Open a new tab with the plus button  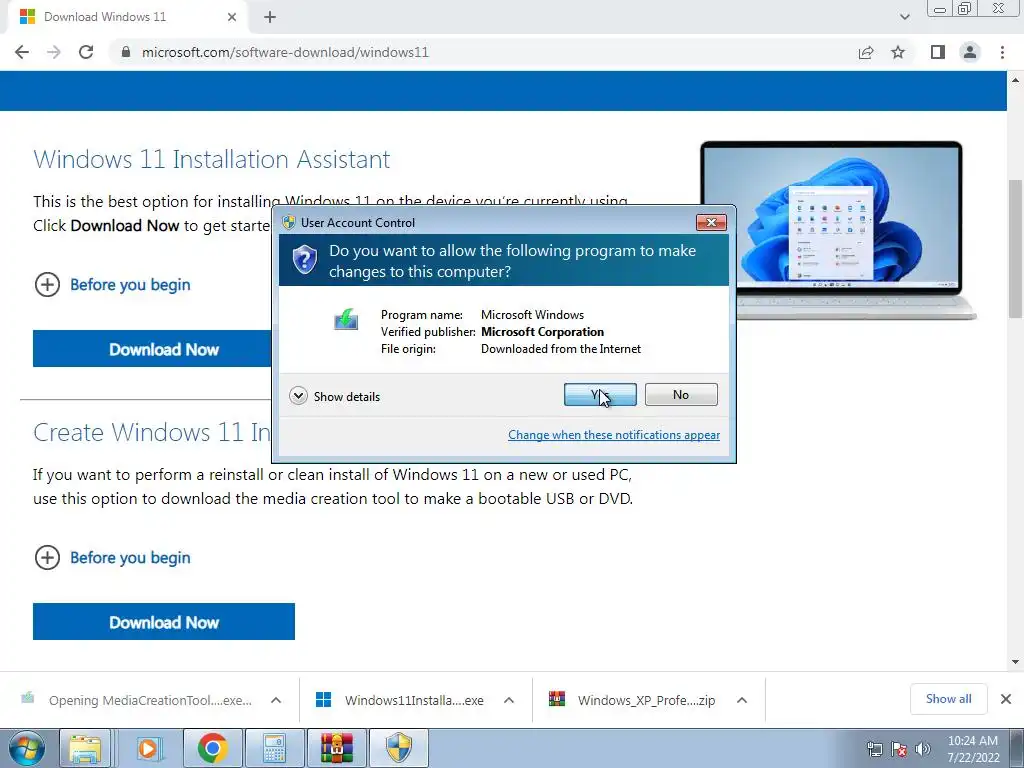pos(270,17)
